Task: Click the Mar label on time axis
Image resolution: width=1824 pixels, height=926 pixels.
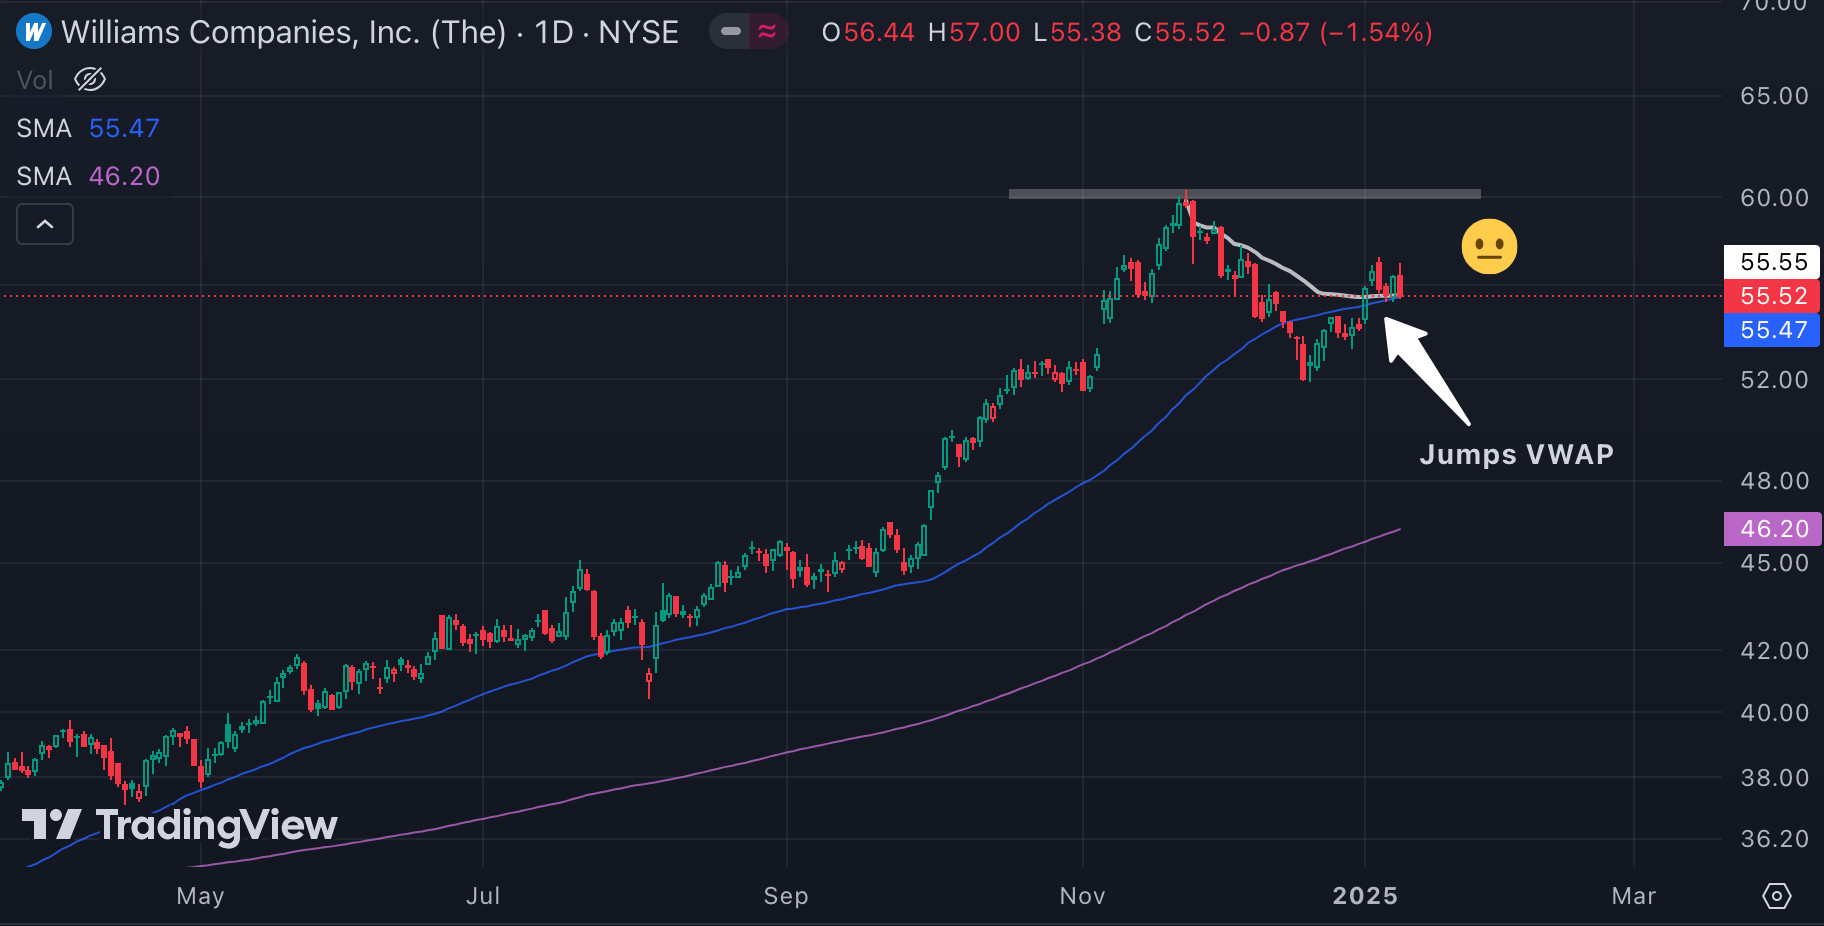Action: (1634, 896)
